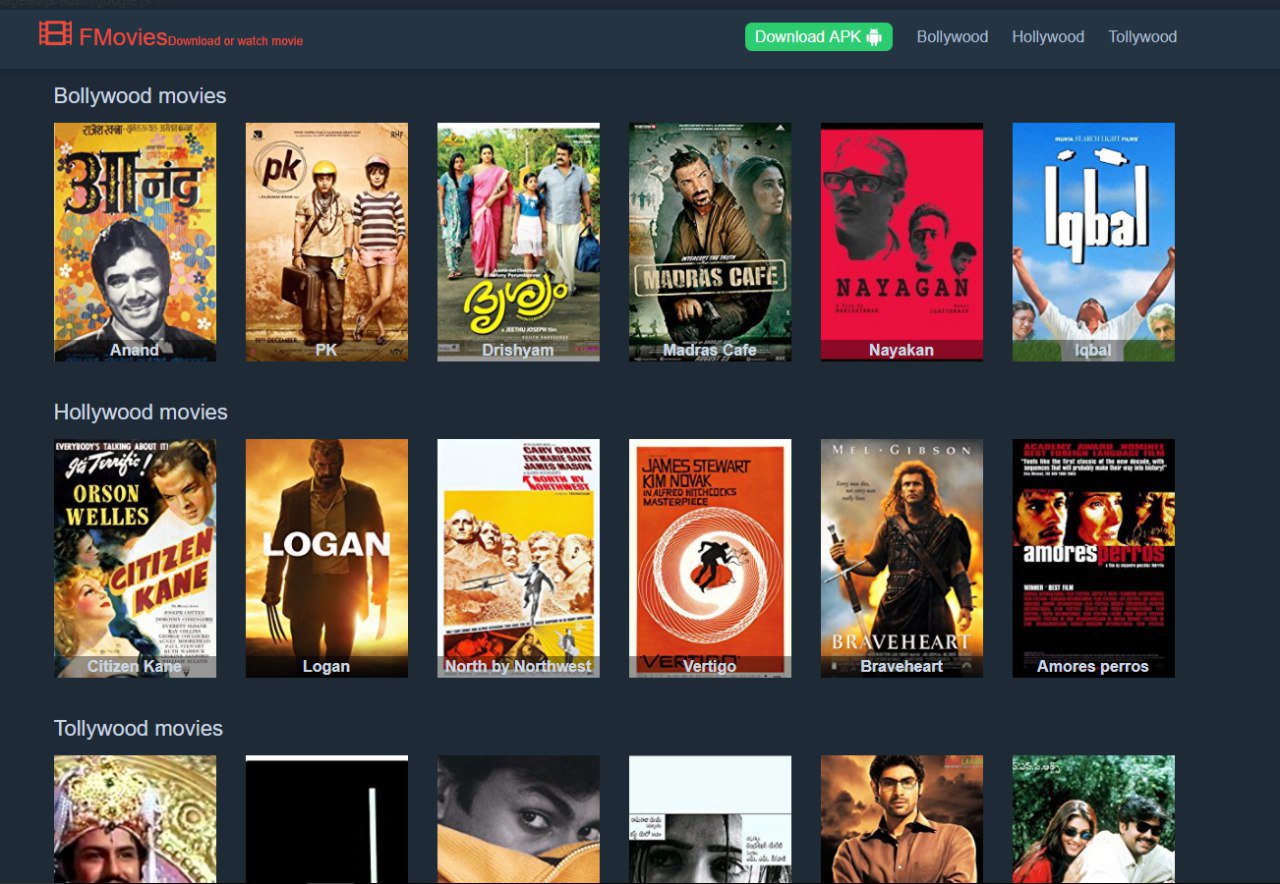Click the Download APK button
The width and height of the screenshot is (1280, 884).
coord(818,37)
